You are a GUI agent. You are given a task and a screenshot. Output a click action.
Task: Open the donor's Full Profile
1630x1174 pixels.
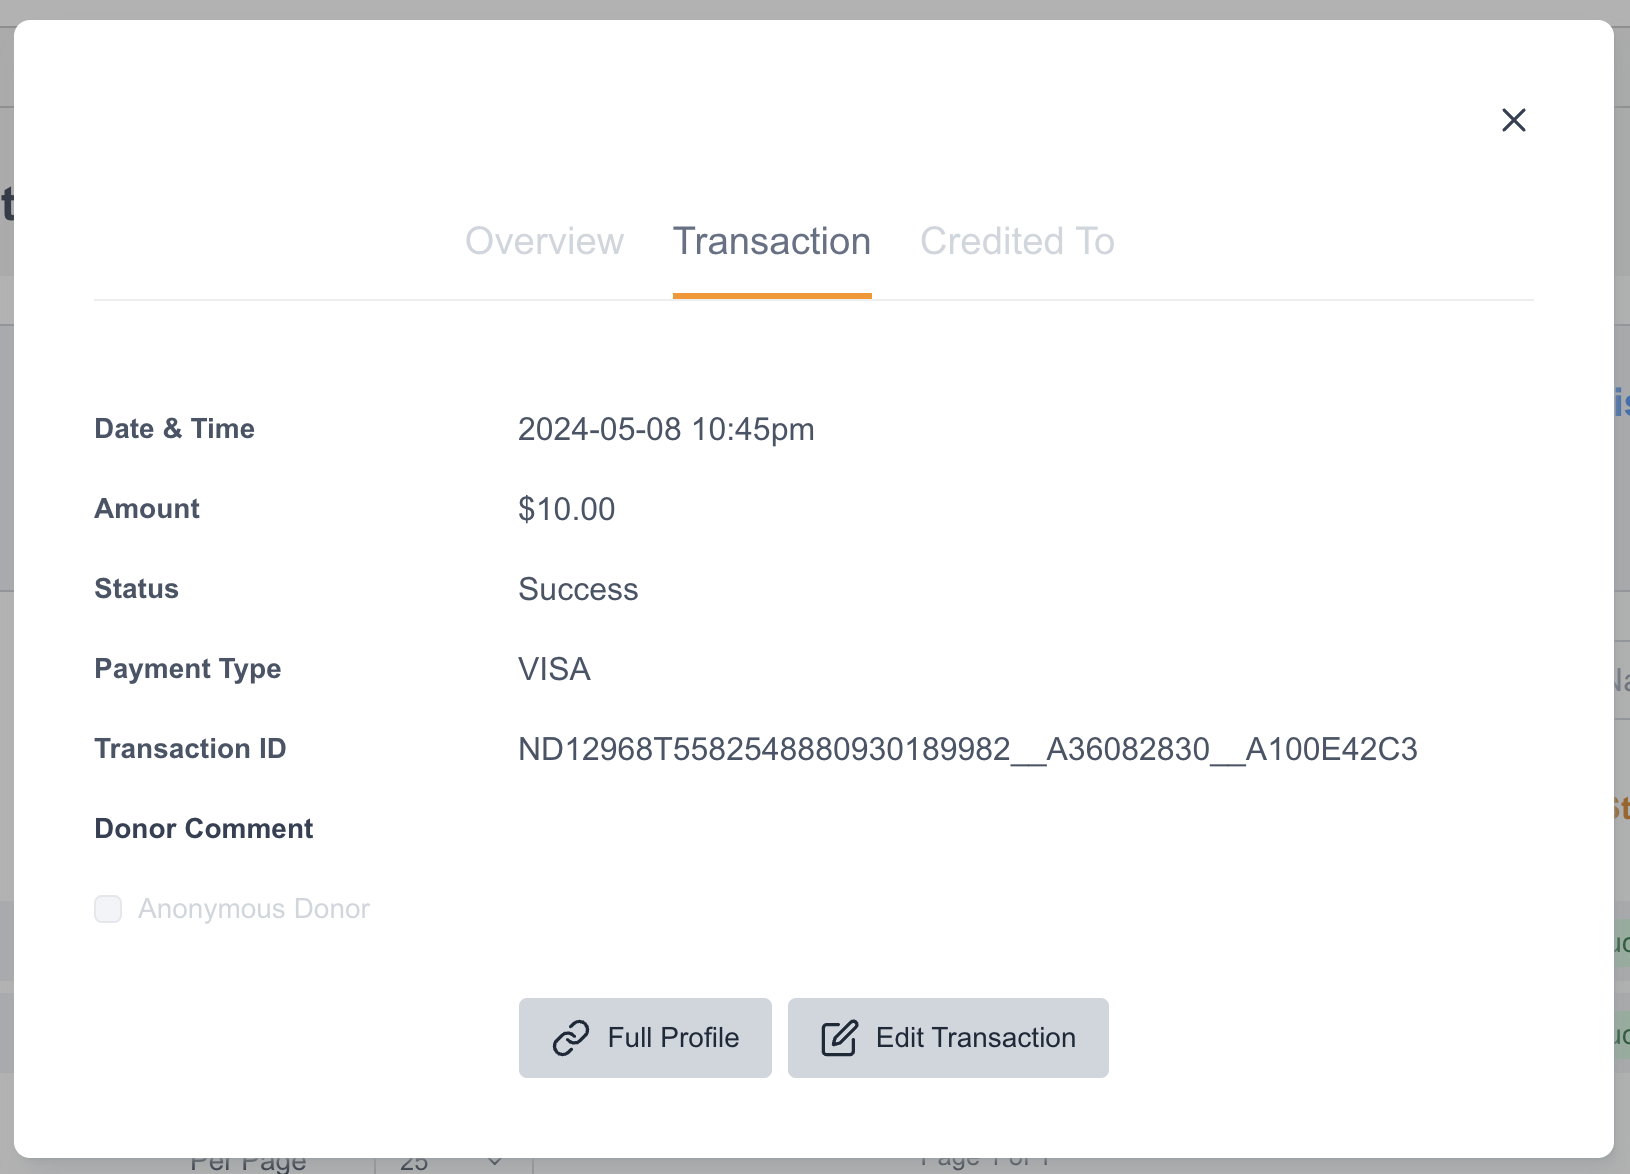[645, 1038]
